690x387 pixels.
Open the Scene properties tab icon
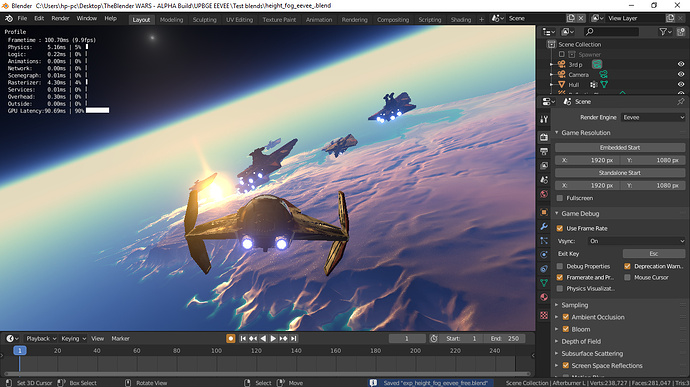(544, 180)
